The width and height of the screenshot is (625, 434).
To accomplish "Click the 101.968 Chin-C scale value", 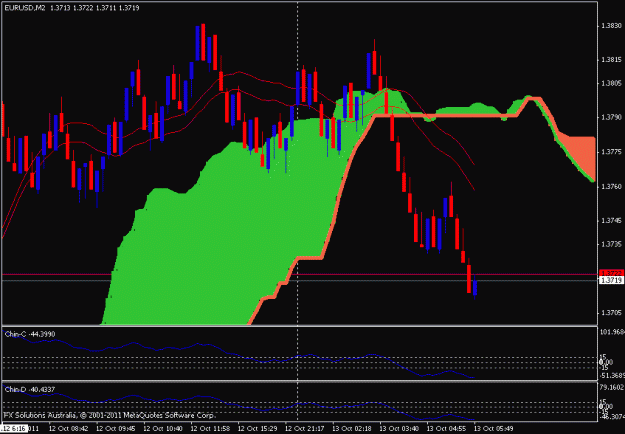I will point(612,332).
